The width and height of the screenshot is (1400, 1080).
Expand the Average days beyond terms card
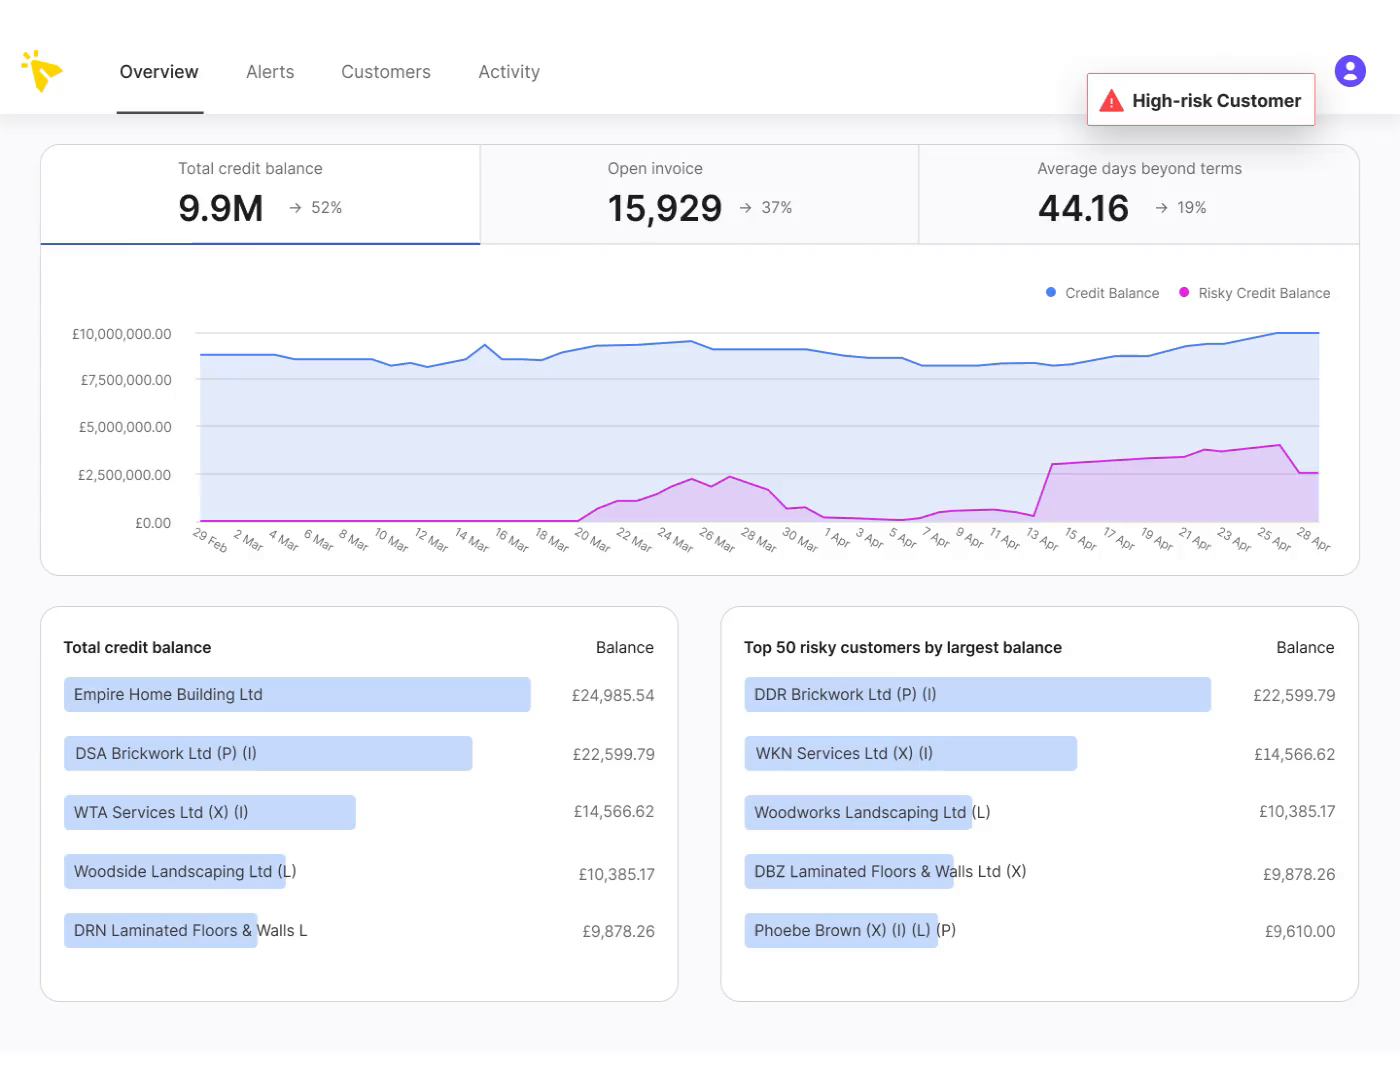tap(1138, 195)
